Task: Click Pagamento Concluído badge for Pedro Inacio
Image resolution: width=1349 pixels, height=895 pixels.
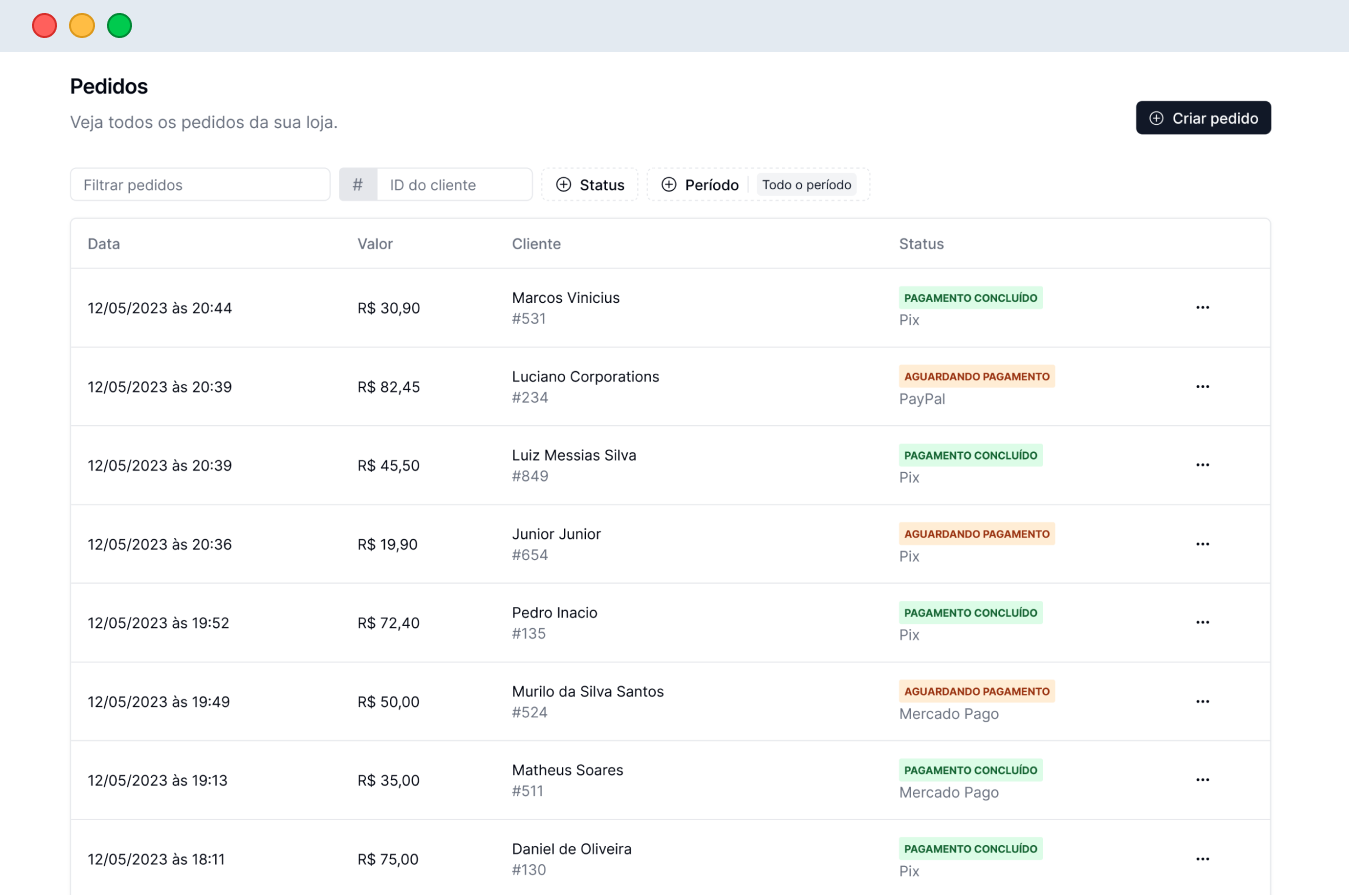Action: click(971, 612)
